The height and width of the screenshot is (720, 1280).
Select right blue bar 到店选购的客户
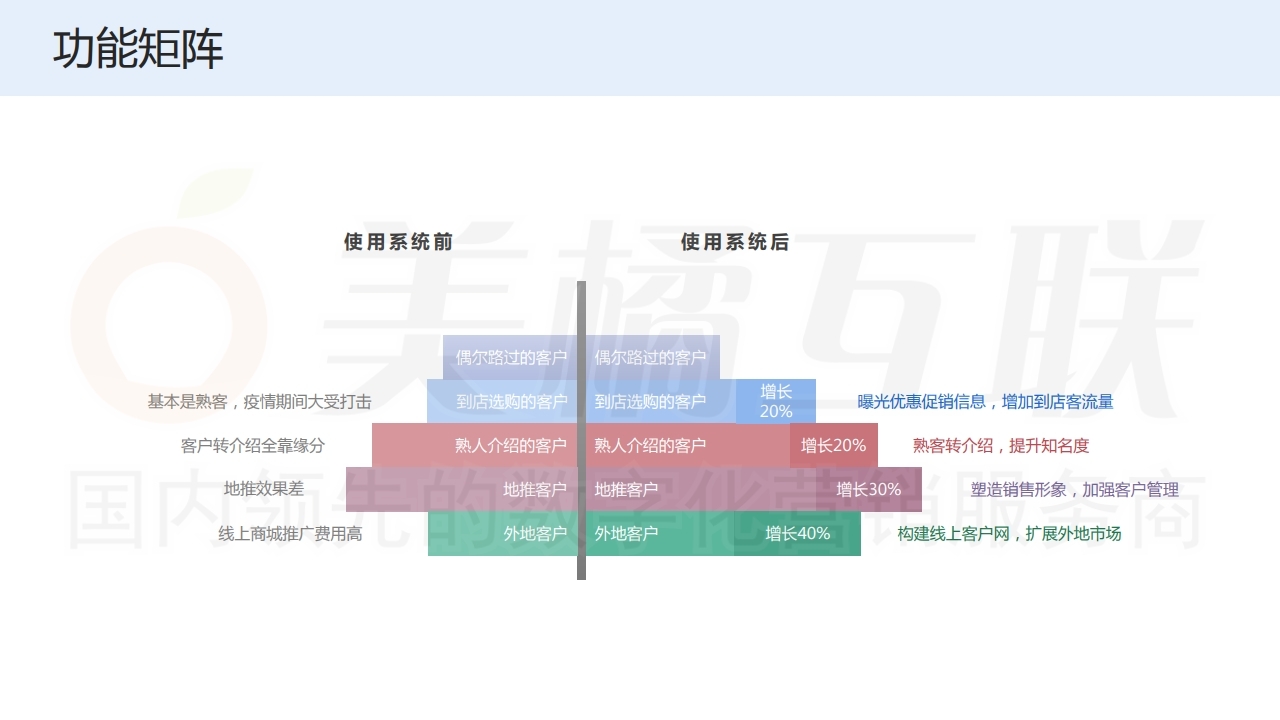pos(661,401)
